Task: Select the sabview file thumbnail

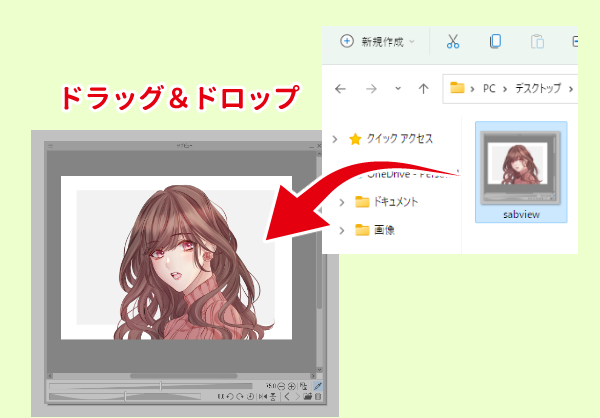Action: point(521,167)
